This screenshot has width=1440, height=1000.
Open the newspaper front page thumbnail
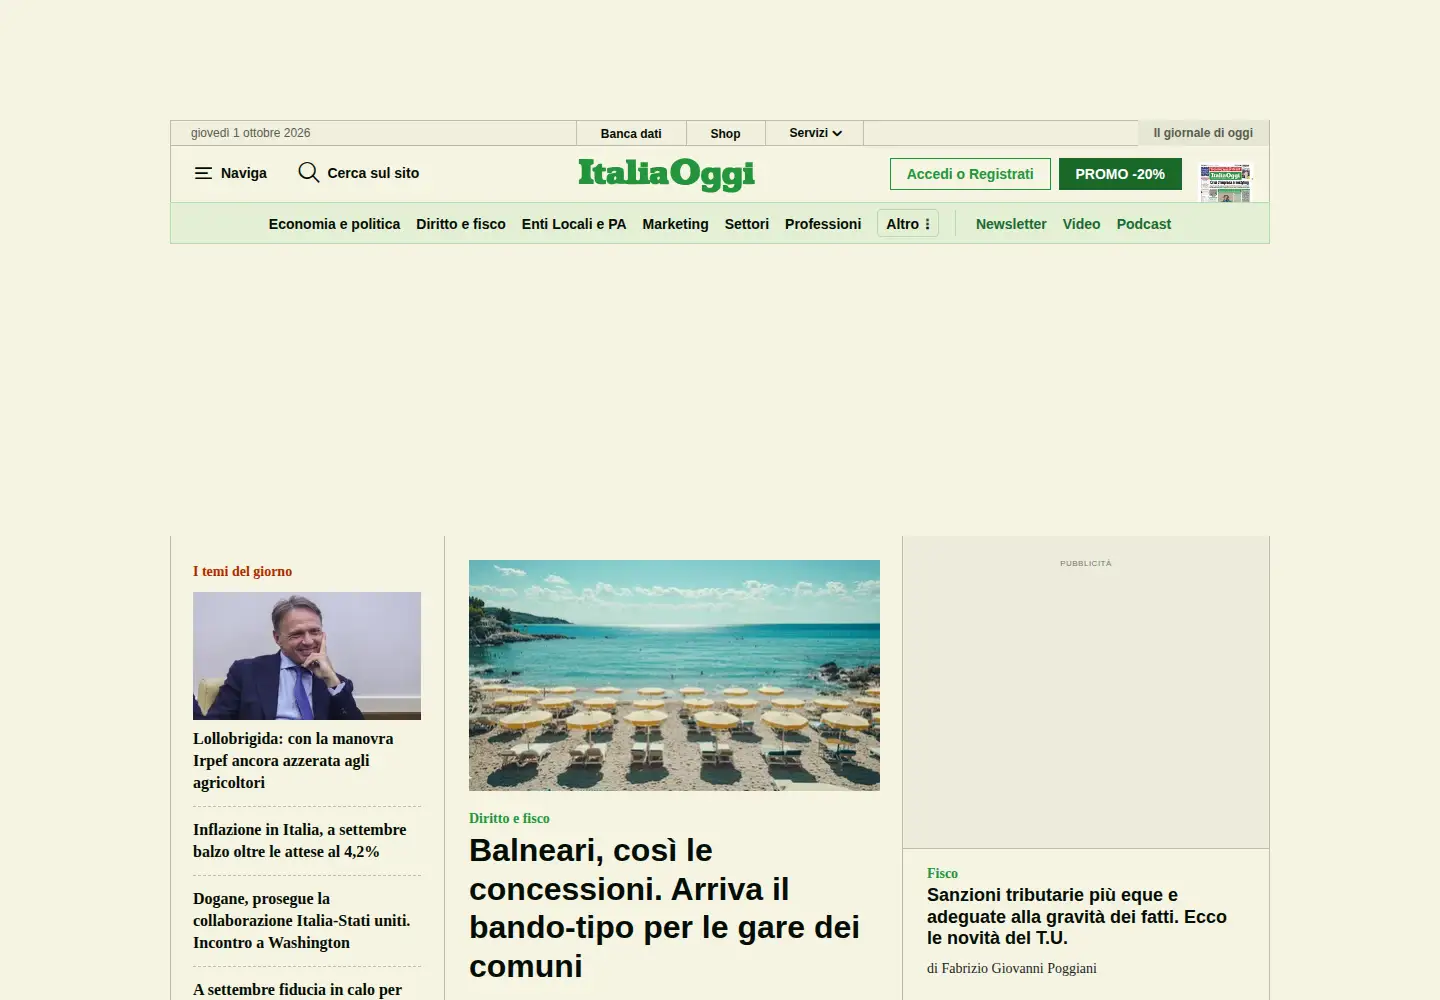(x=1225, y=183)
